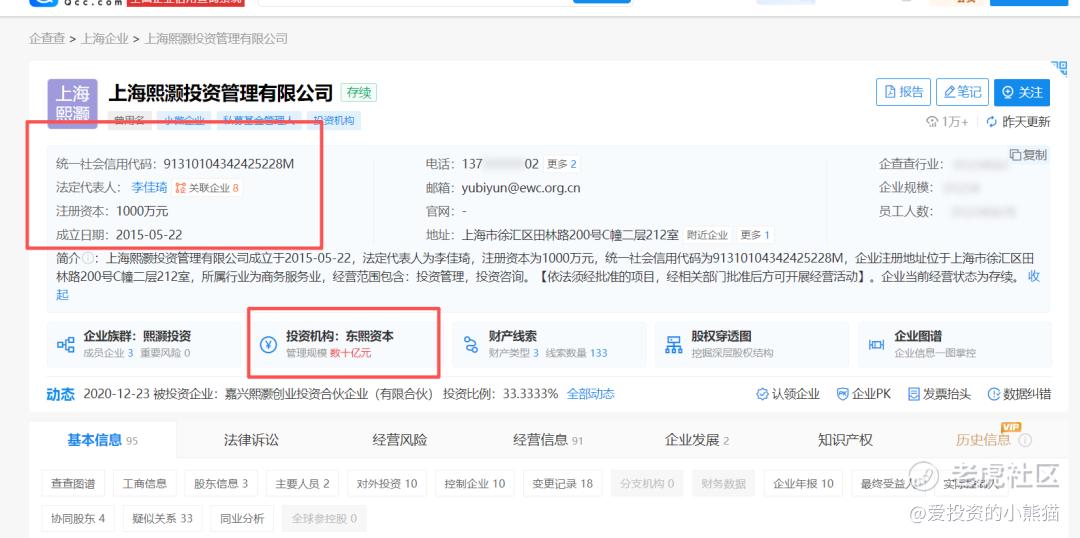The image size is (1080, 538).
Task: Switch to 经营风险 tab
Action: (399, 440)
